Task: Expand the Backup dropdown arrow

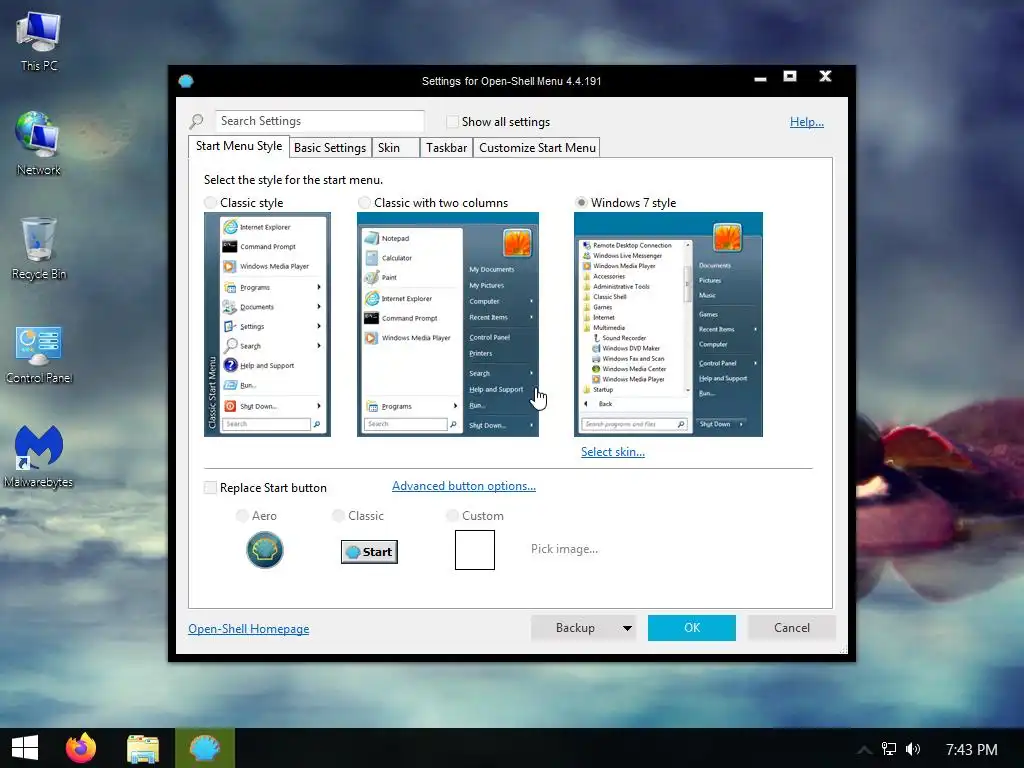Action: click(x=627, y=628)
